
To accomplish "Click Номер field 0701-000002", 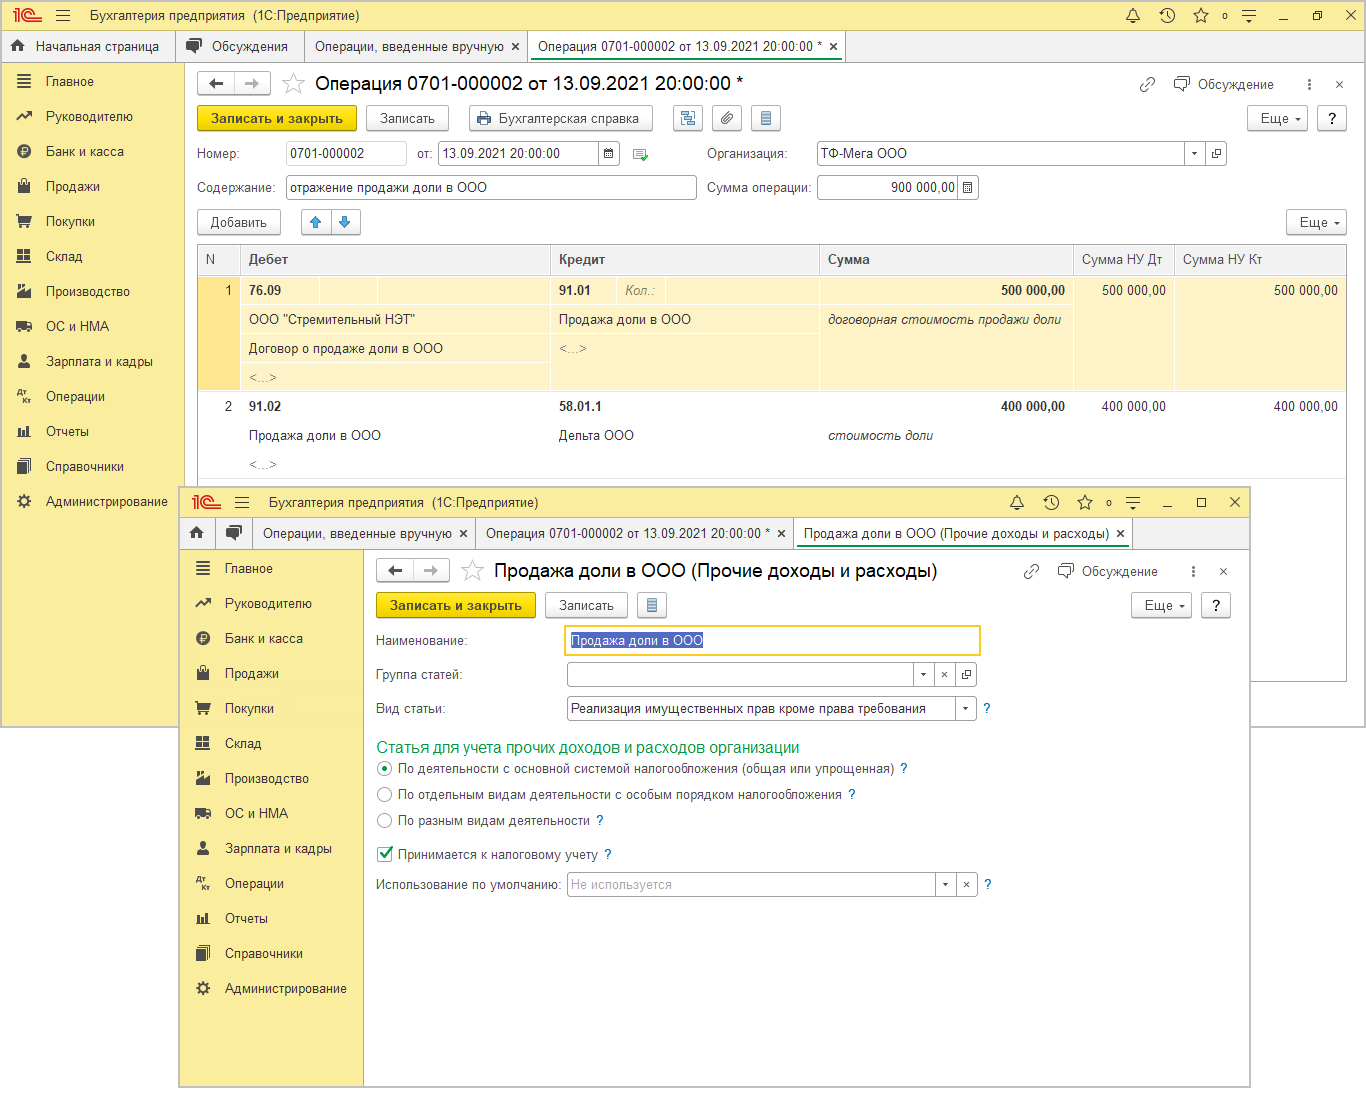I will pyautogui.click(x=346, y=154).
